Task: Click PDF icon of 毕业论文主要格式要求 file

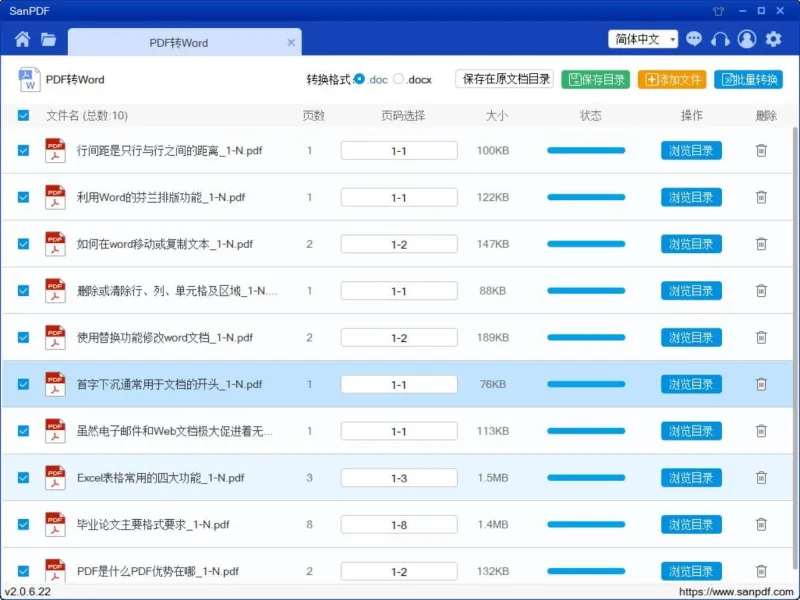Action: tap(55, 524)
